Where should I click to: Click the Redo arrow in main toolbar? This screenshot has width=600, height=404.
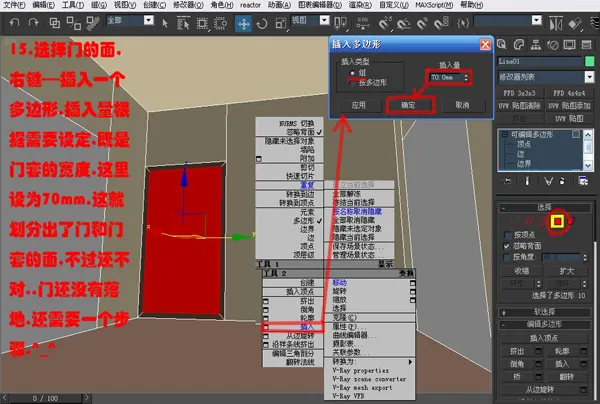34,23
